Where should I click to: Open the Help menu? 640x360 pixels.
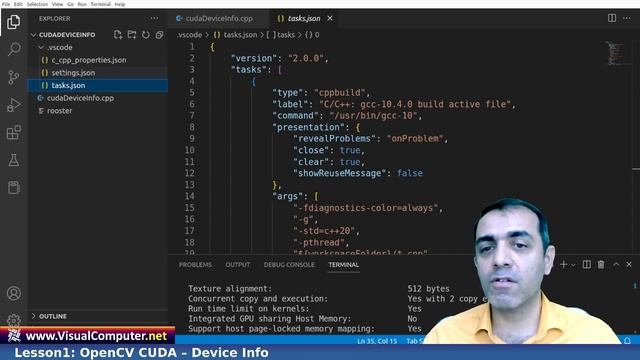click(120, 4)
